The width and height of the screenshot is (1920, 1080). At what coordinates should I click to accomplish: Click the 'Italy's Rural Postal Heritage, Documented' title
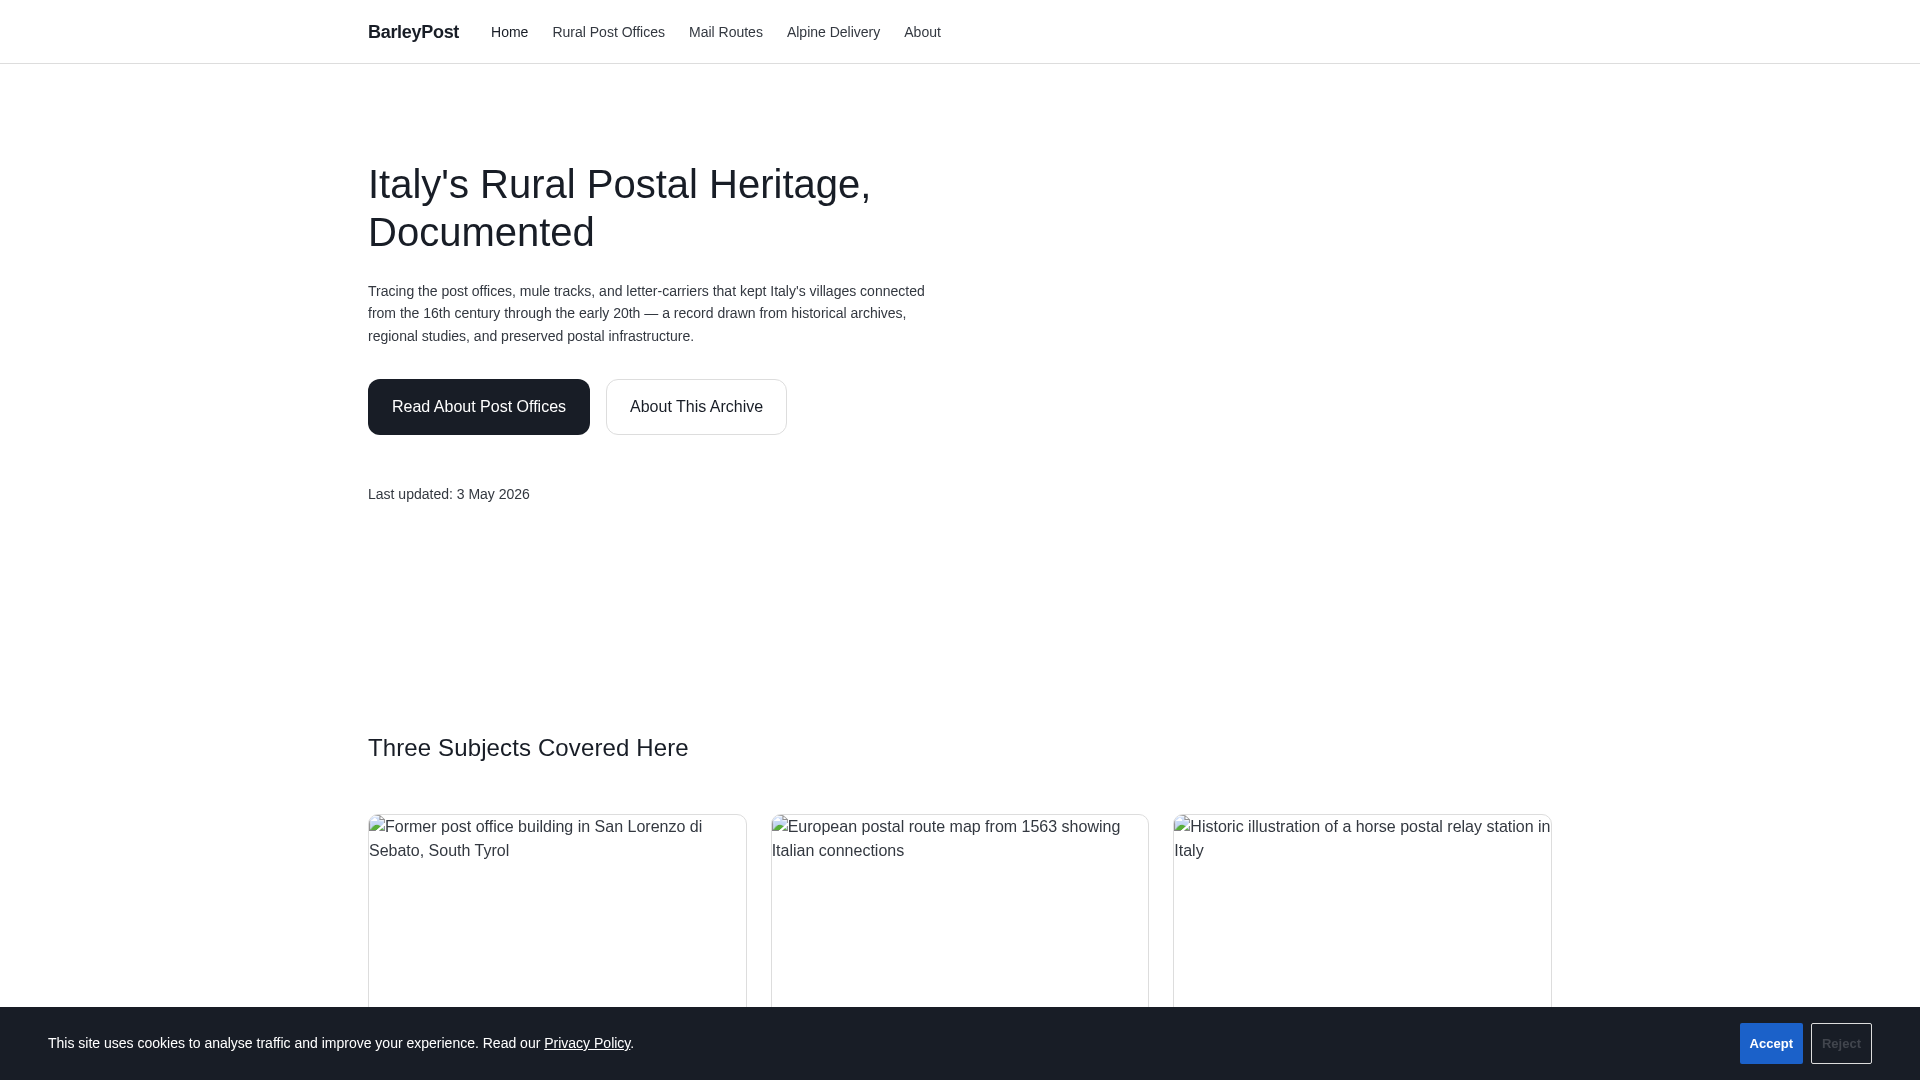click(619, 208)
